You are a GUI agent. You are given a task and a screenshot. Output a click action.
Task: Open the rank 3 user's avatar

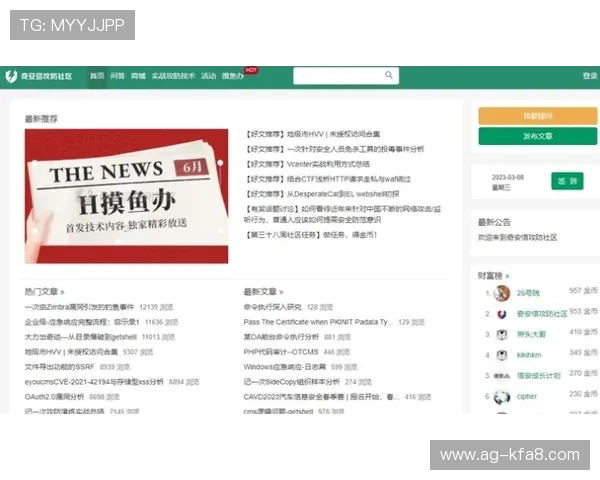[502, 335]
